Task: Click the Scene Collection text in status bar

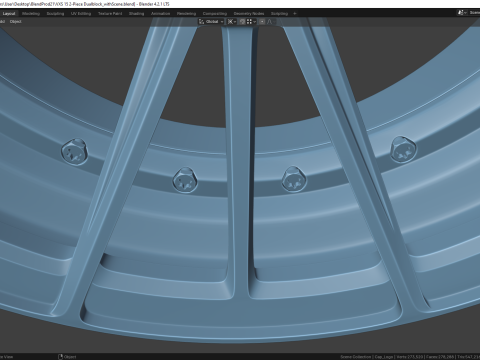Action: coord(355,357)
